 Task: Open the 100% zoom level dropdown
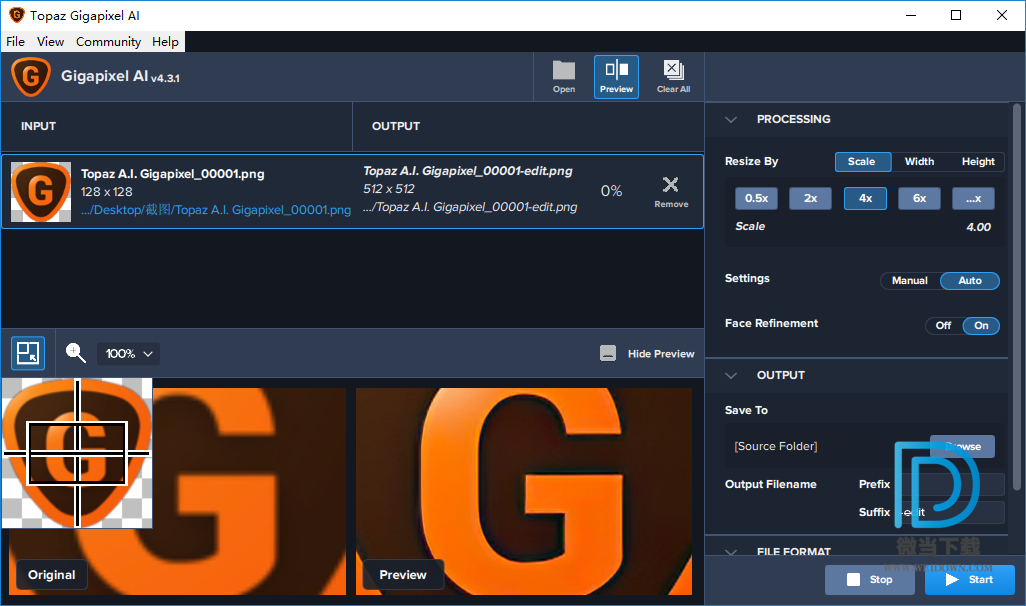point(129,354)
